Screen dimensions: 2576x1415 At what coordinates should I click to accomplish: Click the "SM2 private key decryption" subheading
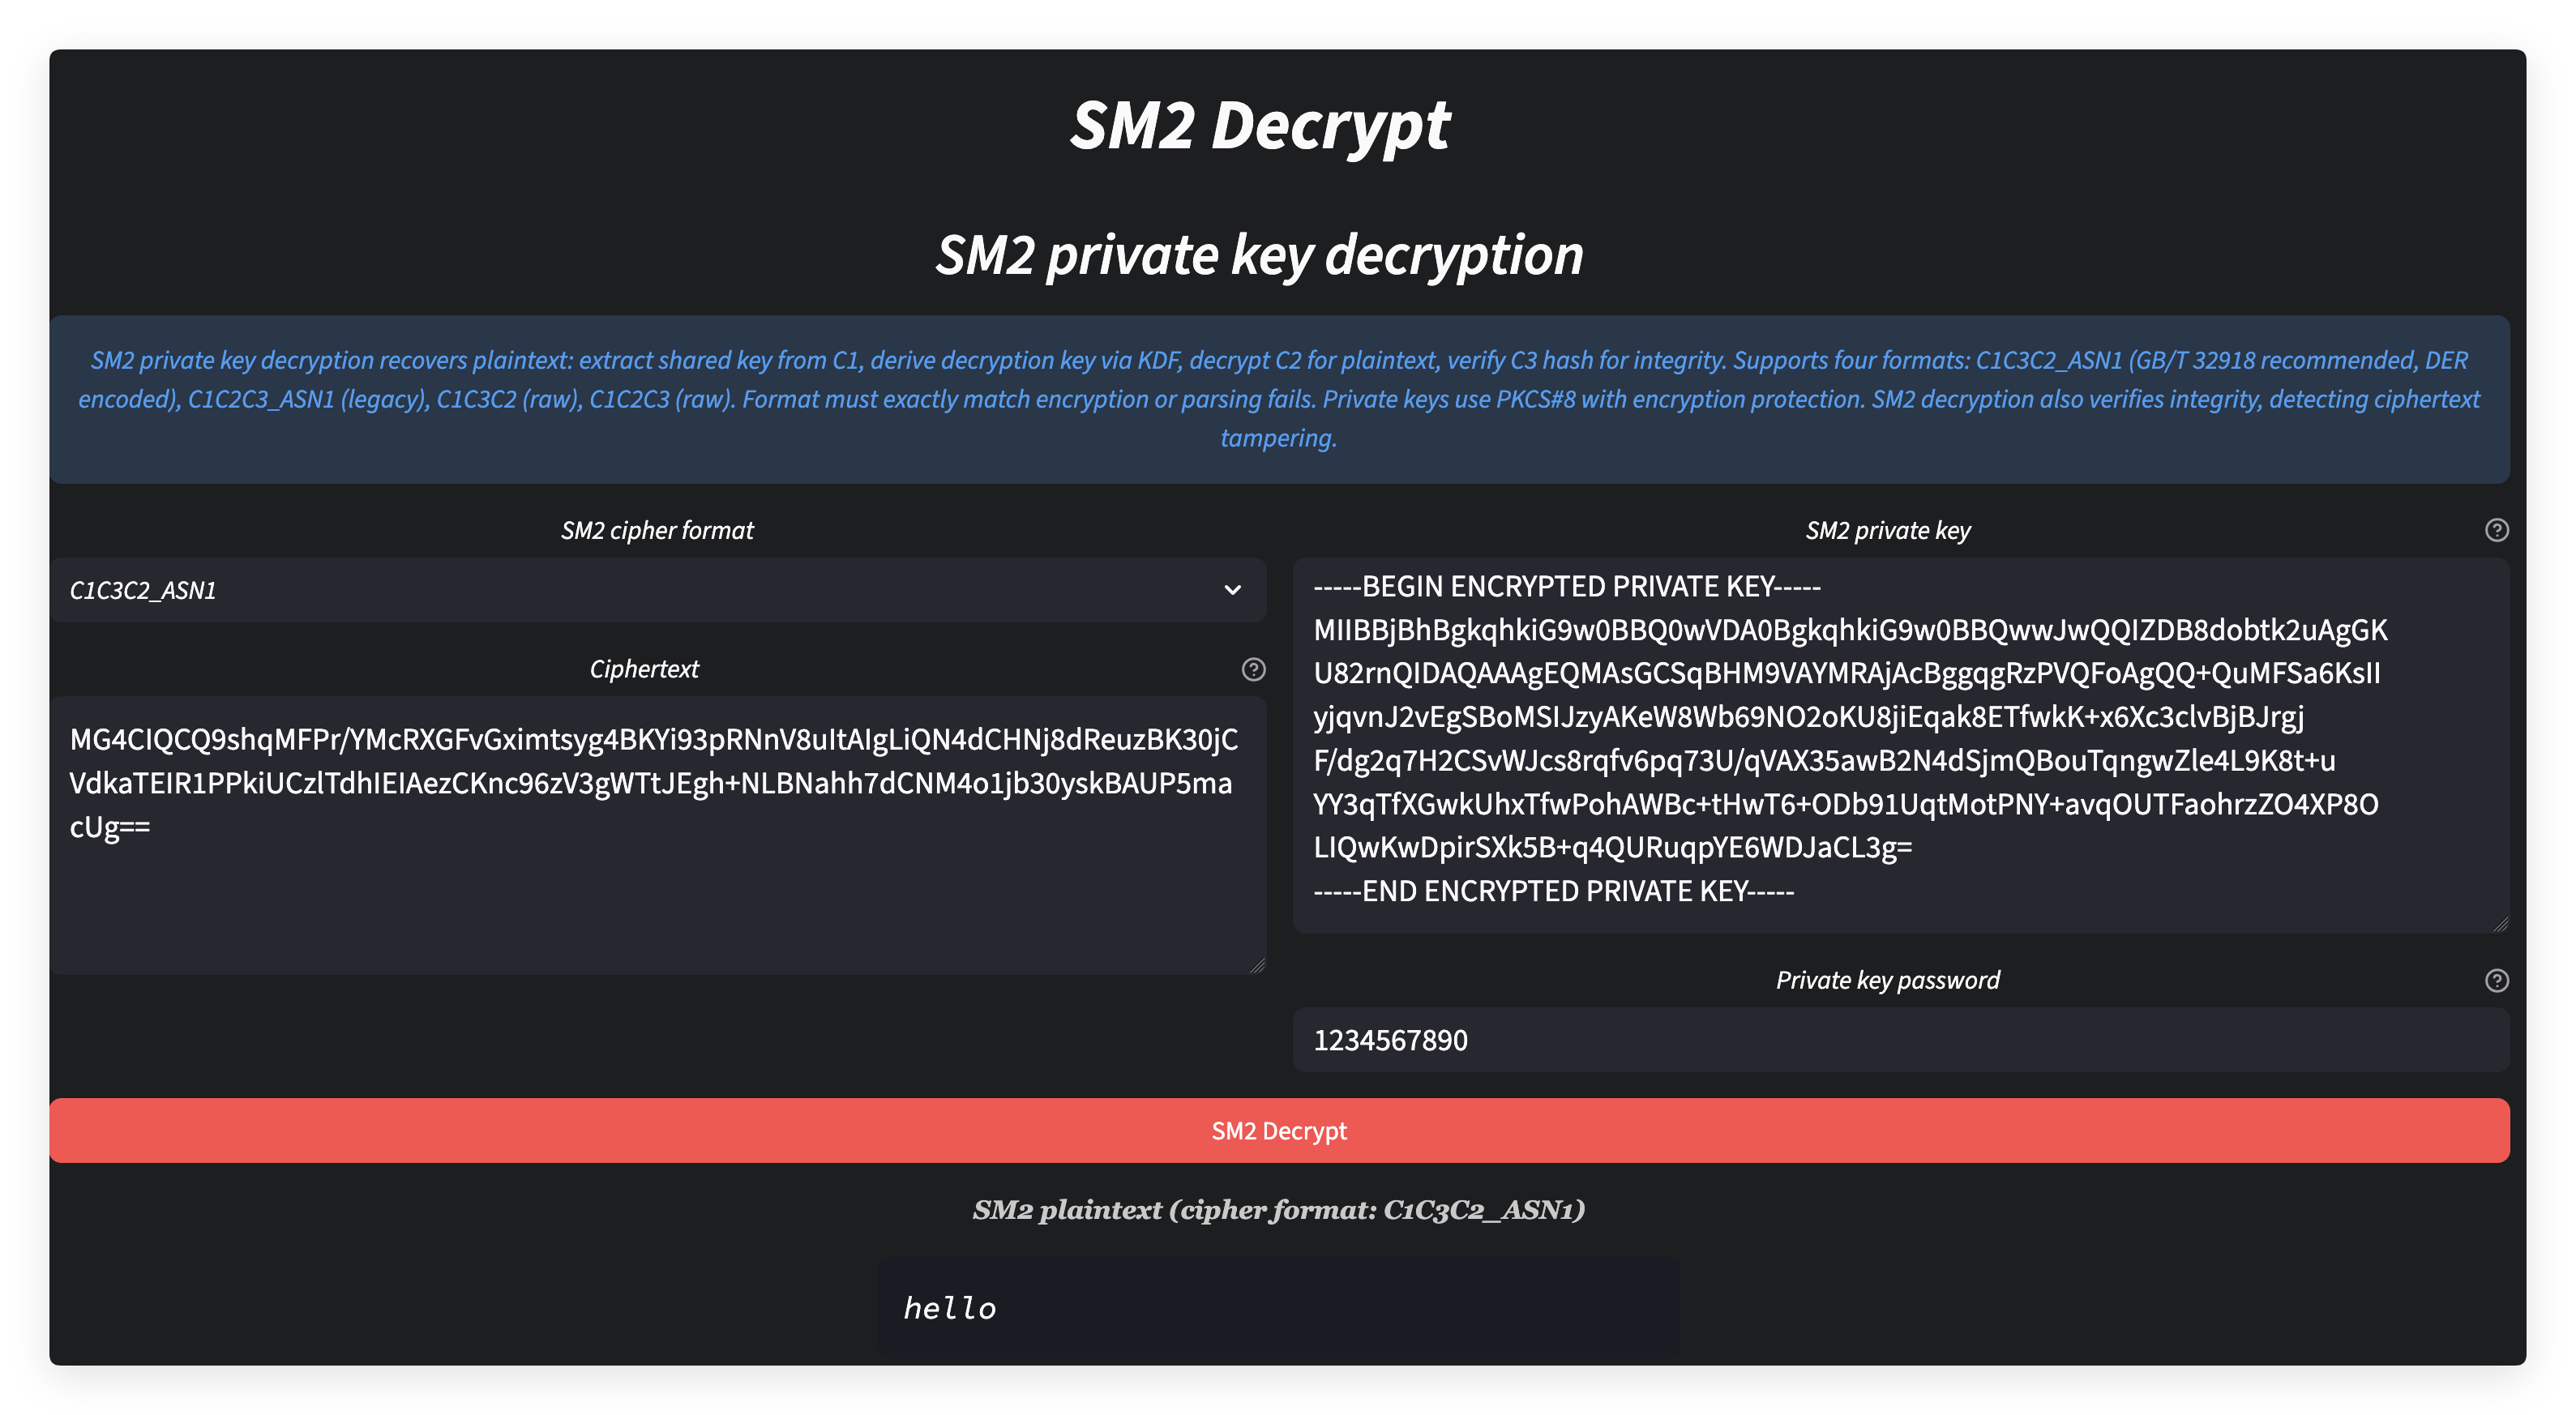click(1260, 255)
